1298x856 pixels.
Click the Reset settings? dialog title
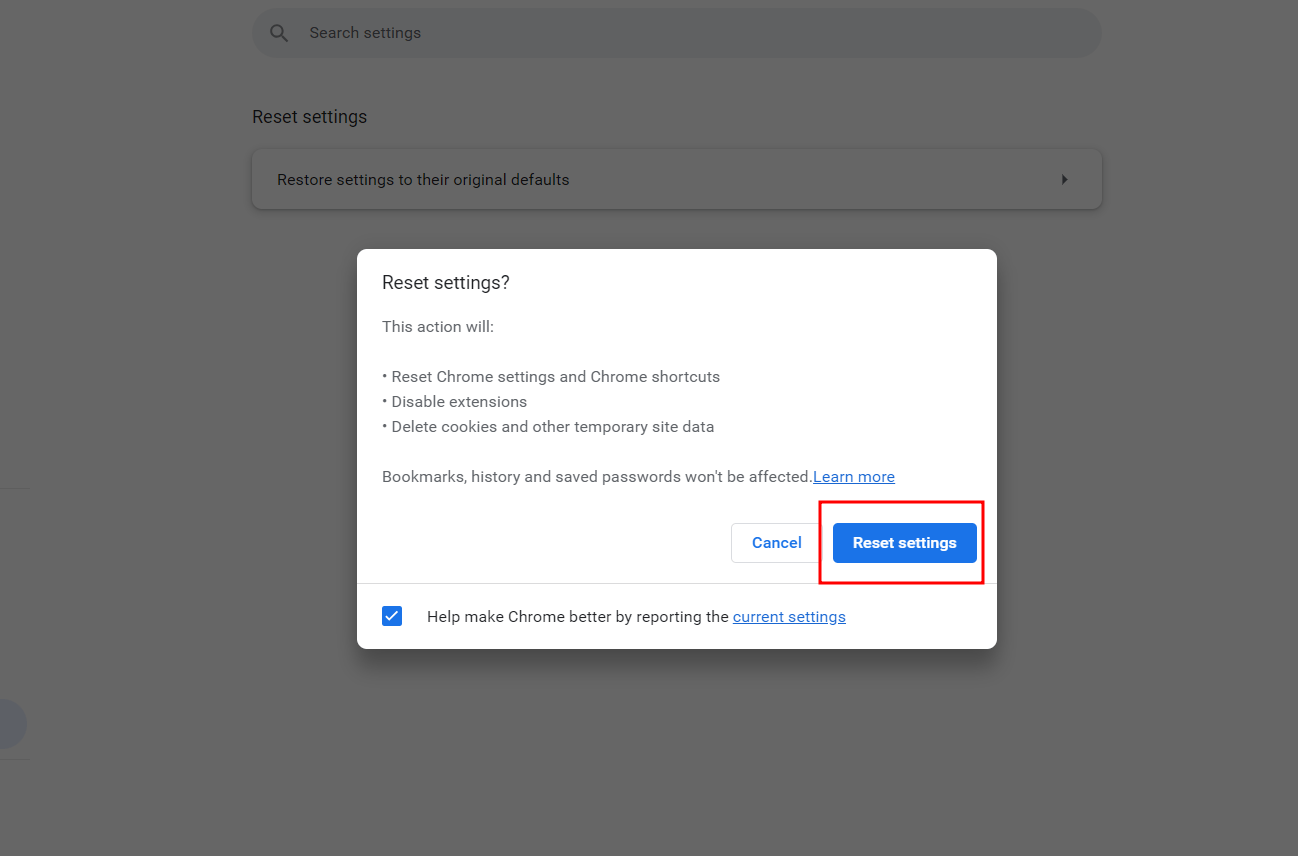(x=446, y=283)
